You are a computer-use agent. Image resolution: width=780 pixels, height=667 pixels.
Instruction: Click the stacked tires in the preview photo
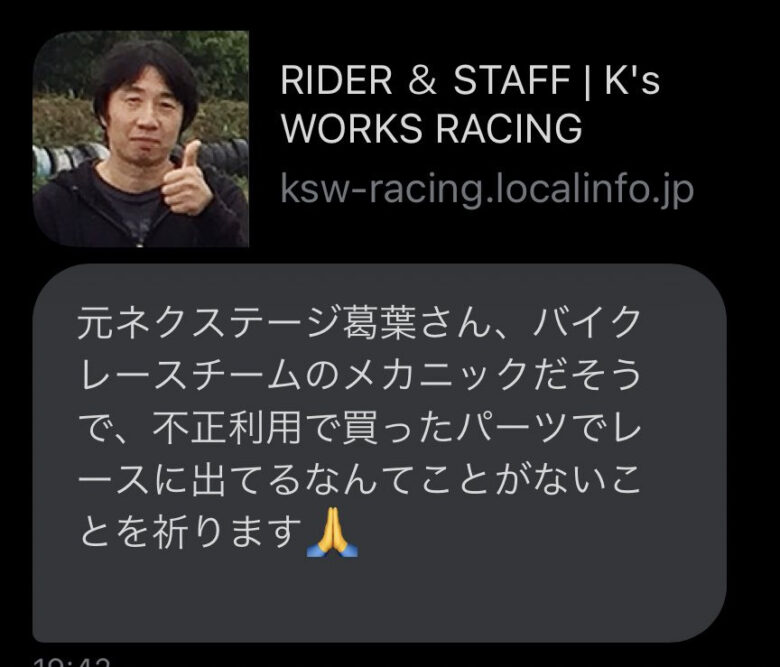[65, 159]
